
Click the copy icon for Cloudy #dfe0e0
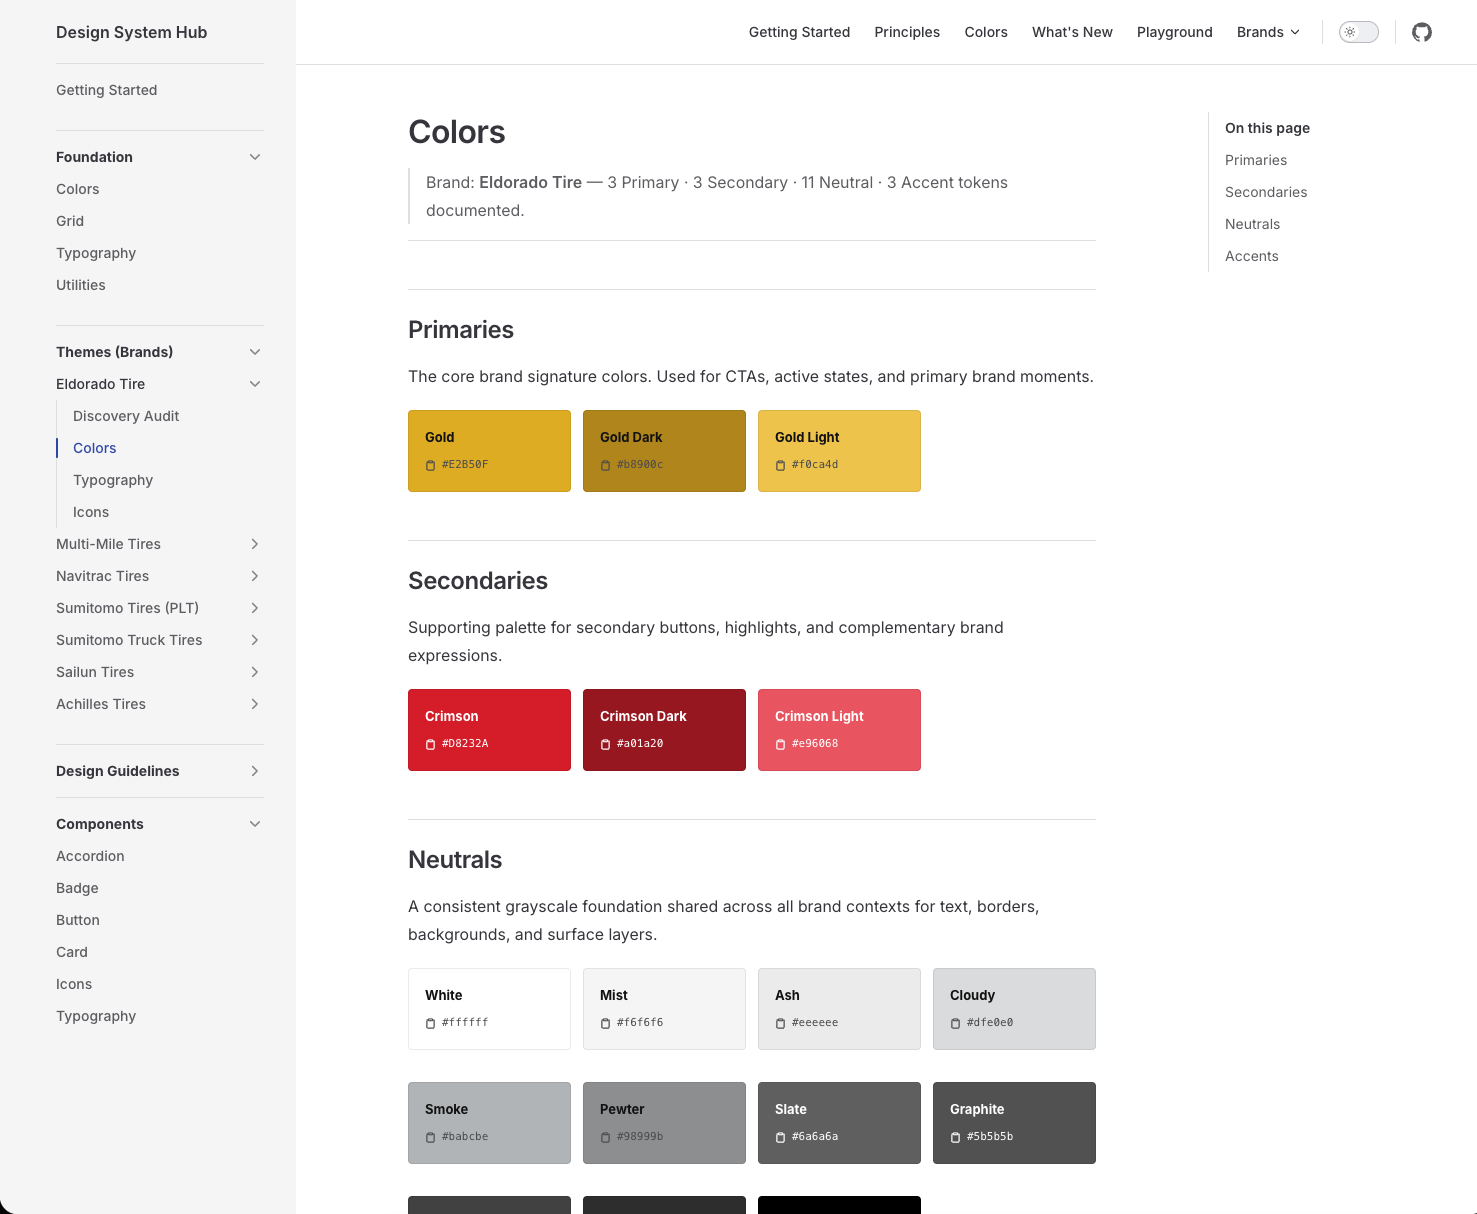click(x=956, y=1023)
